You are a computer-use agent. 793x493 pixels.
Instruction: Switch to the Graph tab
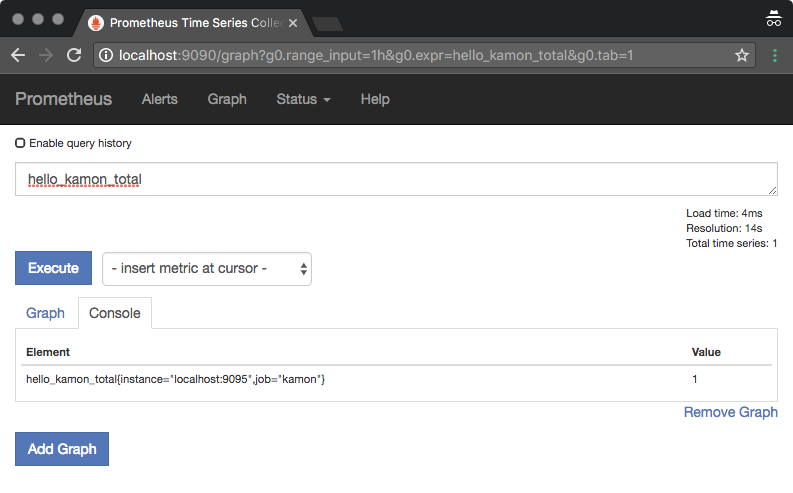click(x=46, y=313)
